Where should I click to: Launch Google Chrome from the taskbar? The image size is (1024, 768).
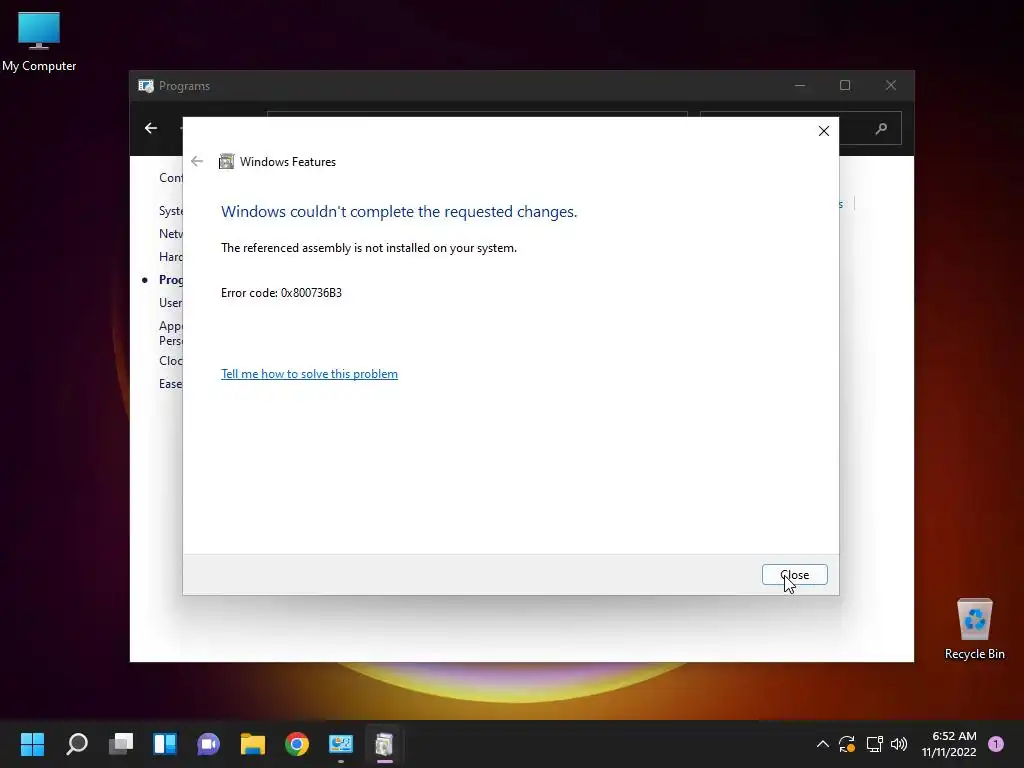click(296, 744)
